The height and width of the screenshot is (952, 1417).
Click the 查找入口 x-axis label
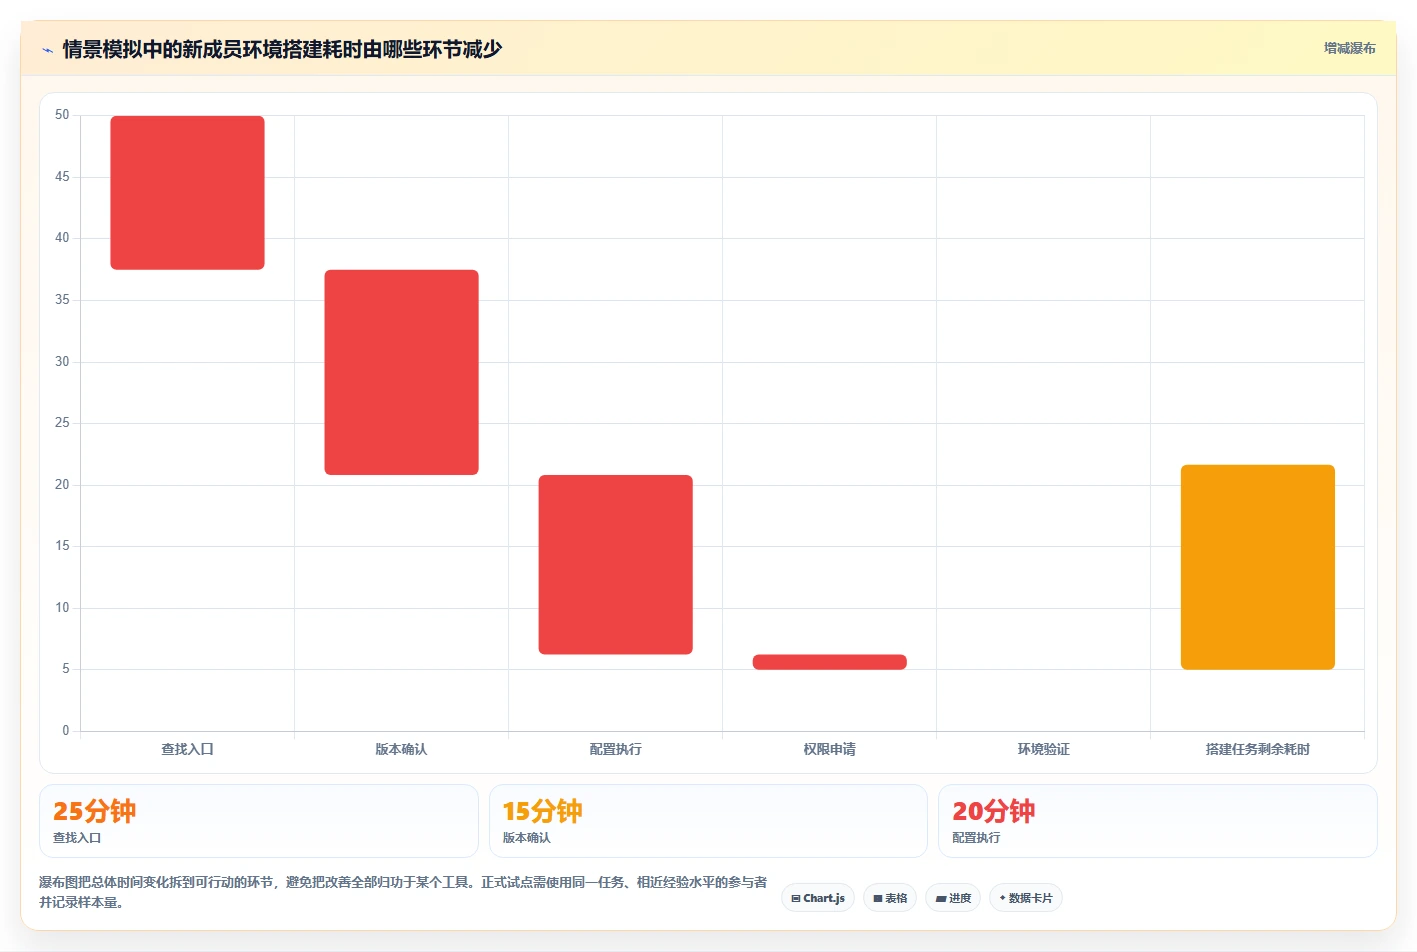tap(187, 749)
